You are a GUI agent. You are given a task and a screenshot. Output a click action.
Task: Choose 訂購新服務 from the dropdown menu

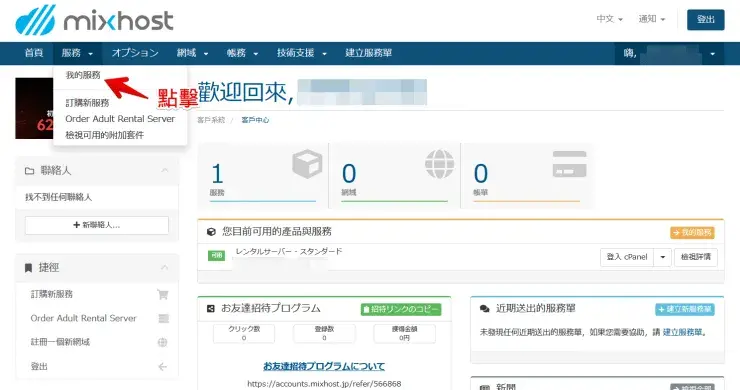point(87,102)
